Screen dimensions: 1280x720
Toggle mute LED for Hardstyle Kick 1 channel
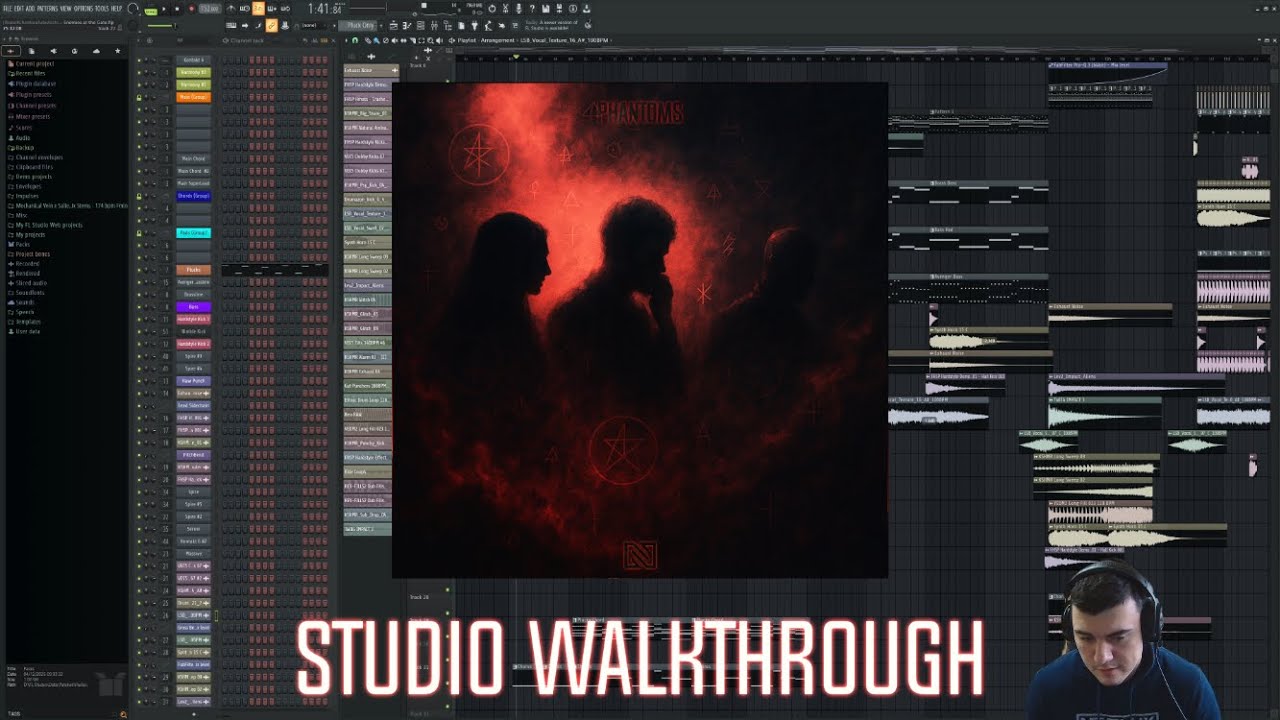click(x=139, y=319)
